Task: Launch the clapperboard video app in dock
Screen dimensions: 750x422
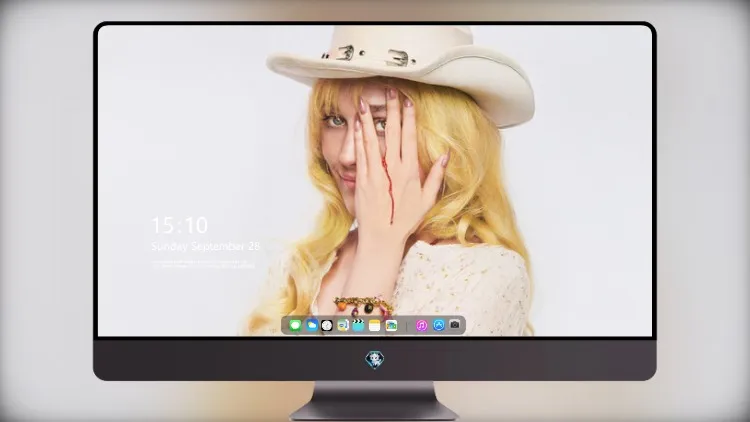Action: (358, 325)
